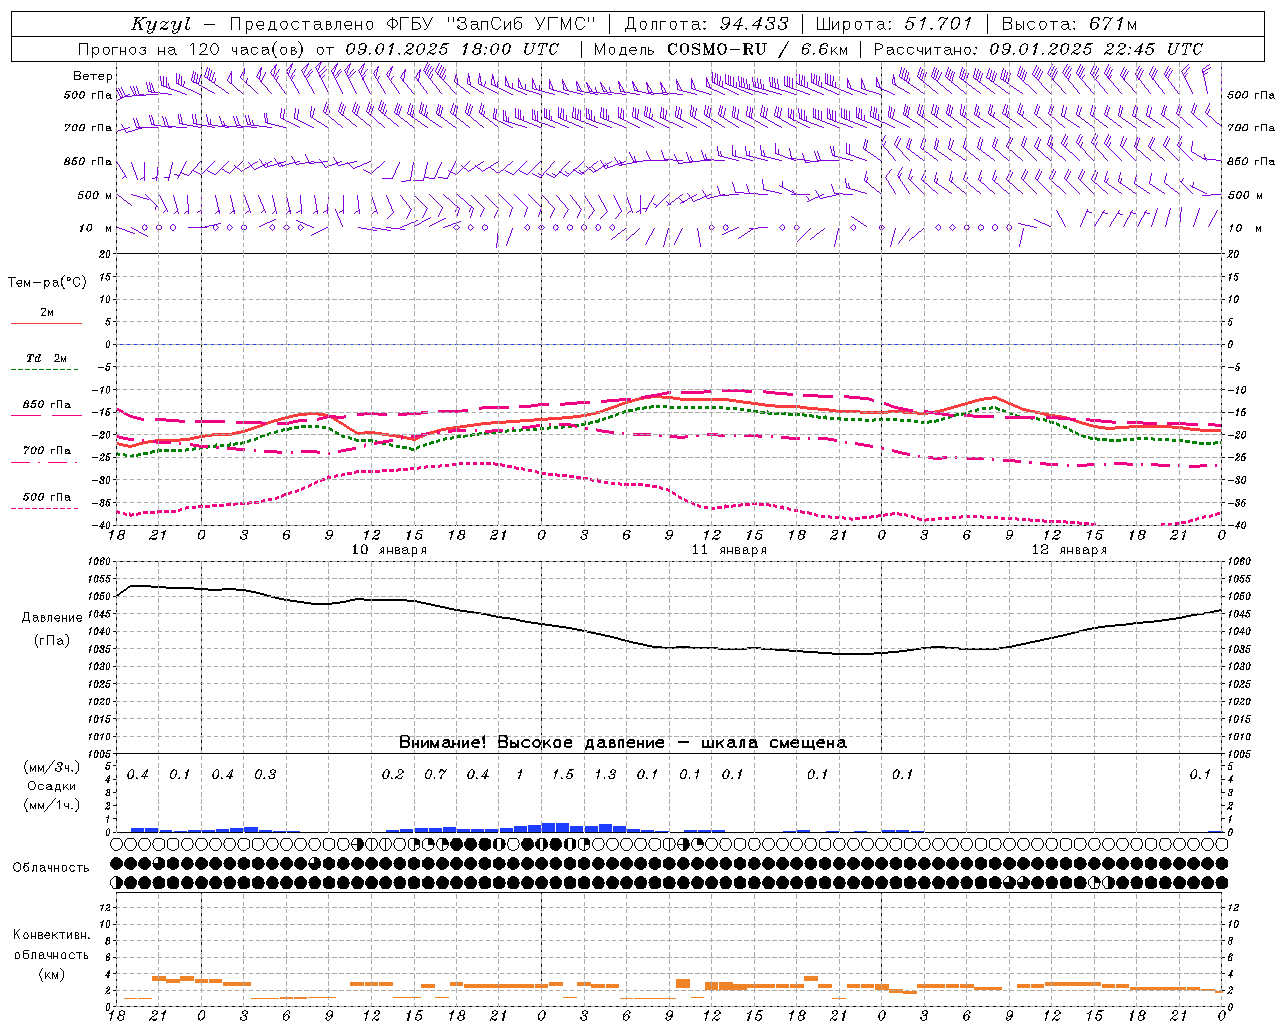
Task: Click the 10 января date label
Action: pyautogui.click(x=389, y=550)
